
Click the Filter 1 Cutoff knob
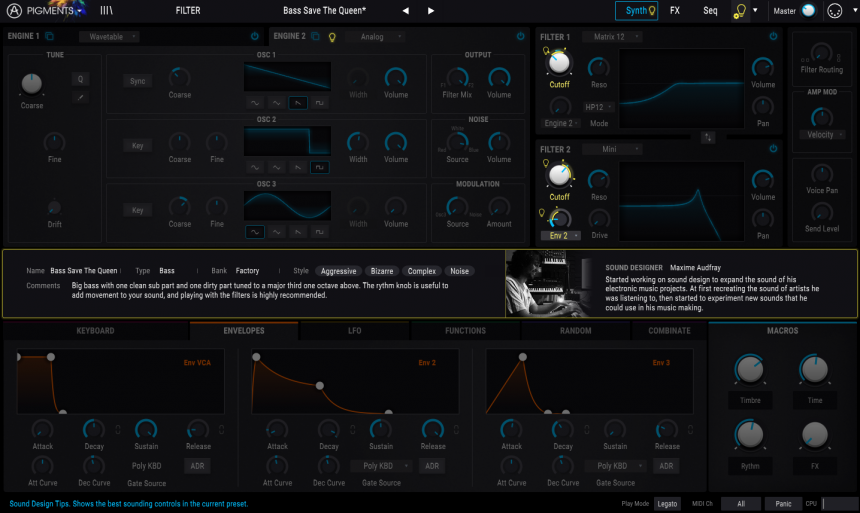(x=559, y=63)
